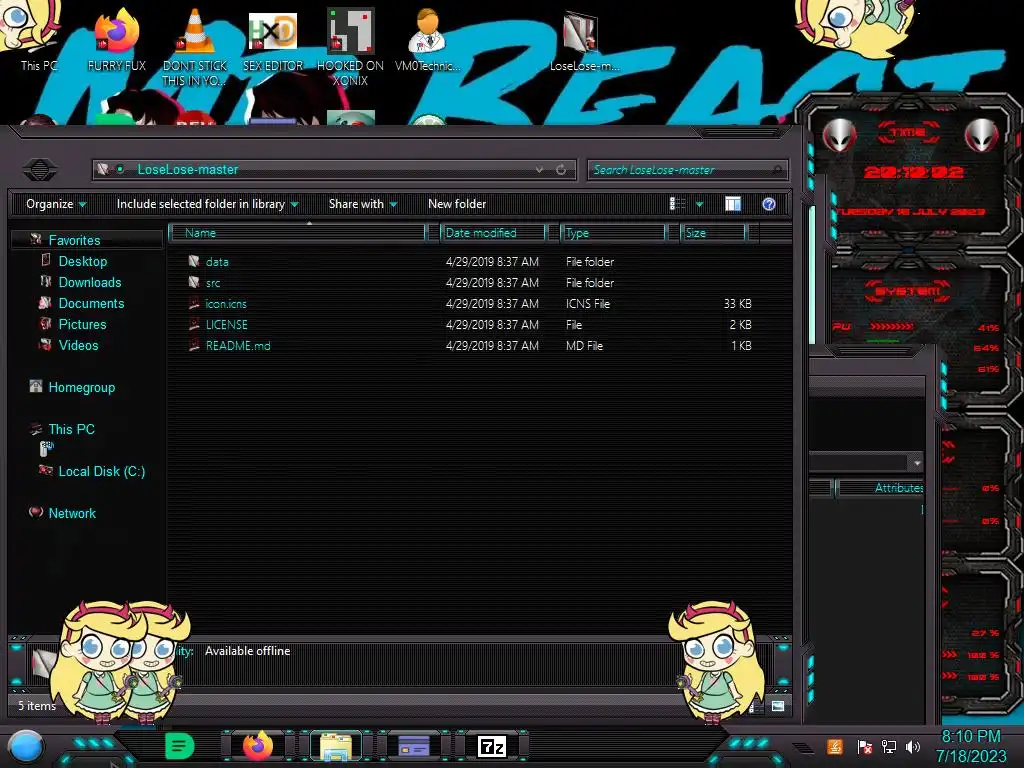Image resolution: width=1024 pixels, height=768 pixels.
Task: Refresh the LoseLose-master folder view
Action: coord(561,170)
